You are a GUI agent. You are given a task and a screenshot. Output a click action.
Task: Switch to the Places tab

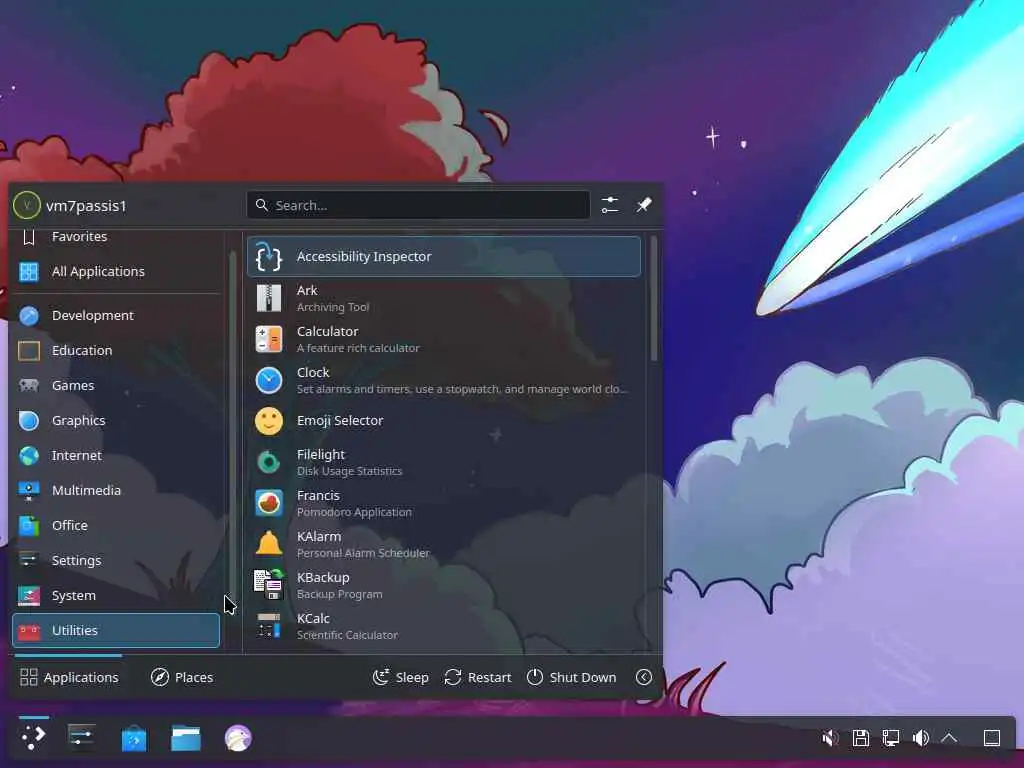pyautogui.click(x=182, y=677)
